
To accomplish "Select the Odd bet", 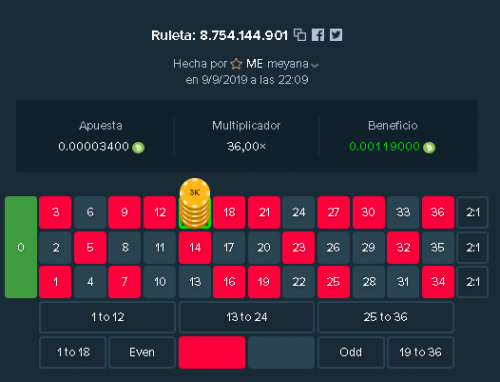I will [351, 352].
